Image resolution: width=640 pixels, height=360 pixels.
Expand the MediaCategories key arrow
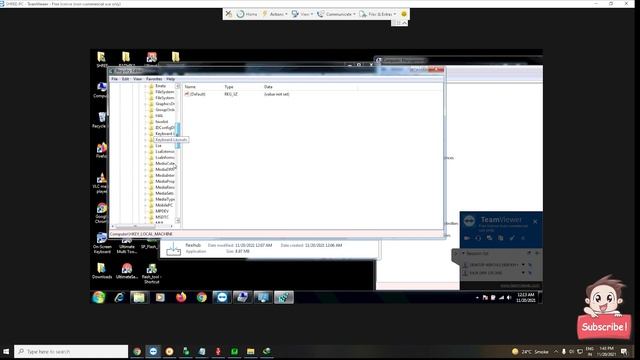(145, 163)
